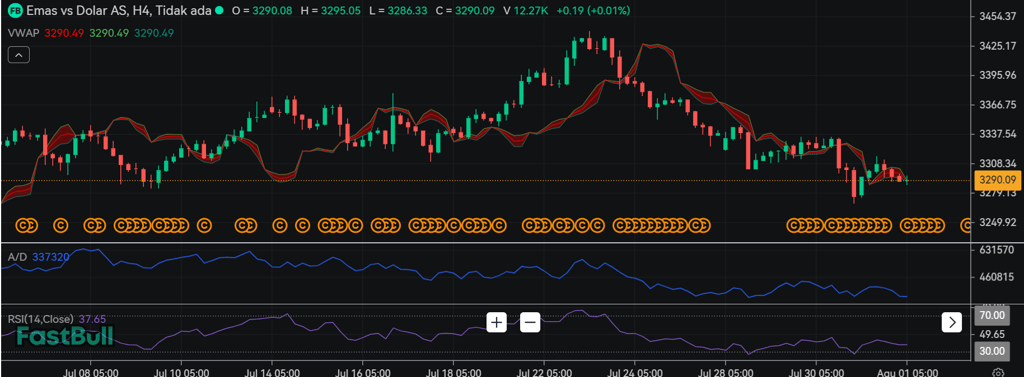Click time axis label Jul 28 05:00
The image size is (1024, 377).
click(725, 372)
